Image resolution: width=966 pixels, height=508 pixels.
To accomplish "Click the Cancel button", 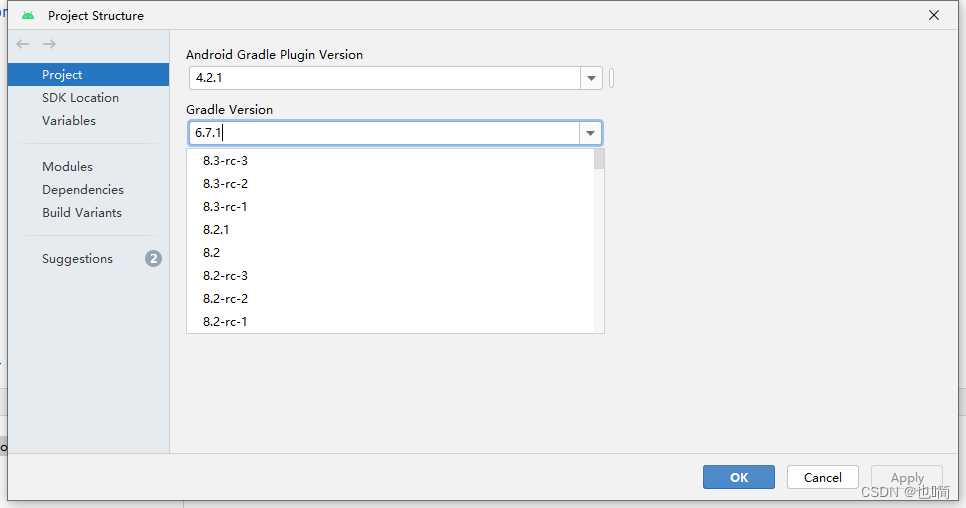I will pos(822,477).
